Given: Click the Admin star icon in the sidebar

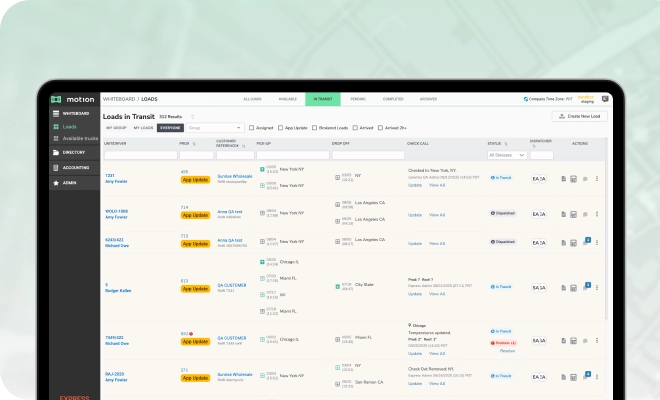Looking at the screenshot, I should pyautogui.click(x=55, y=183).
